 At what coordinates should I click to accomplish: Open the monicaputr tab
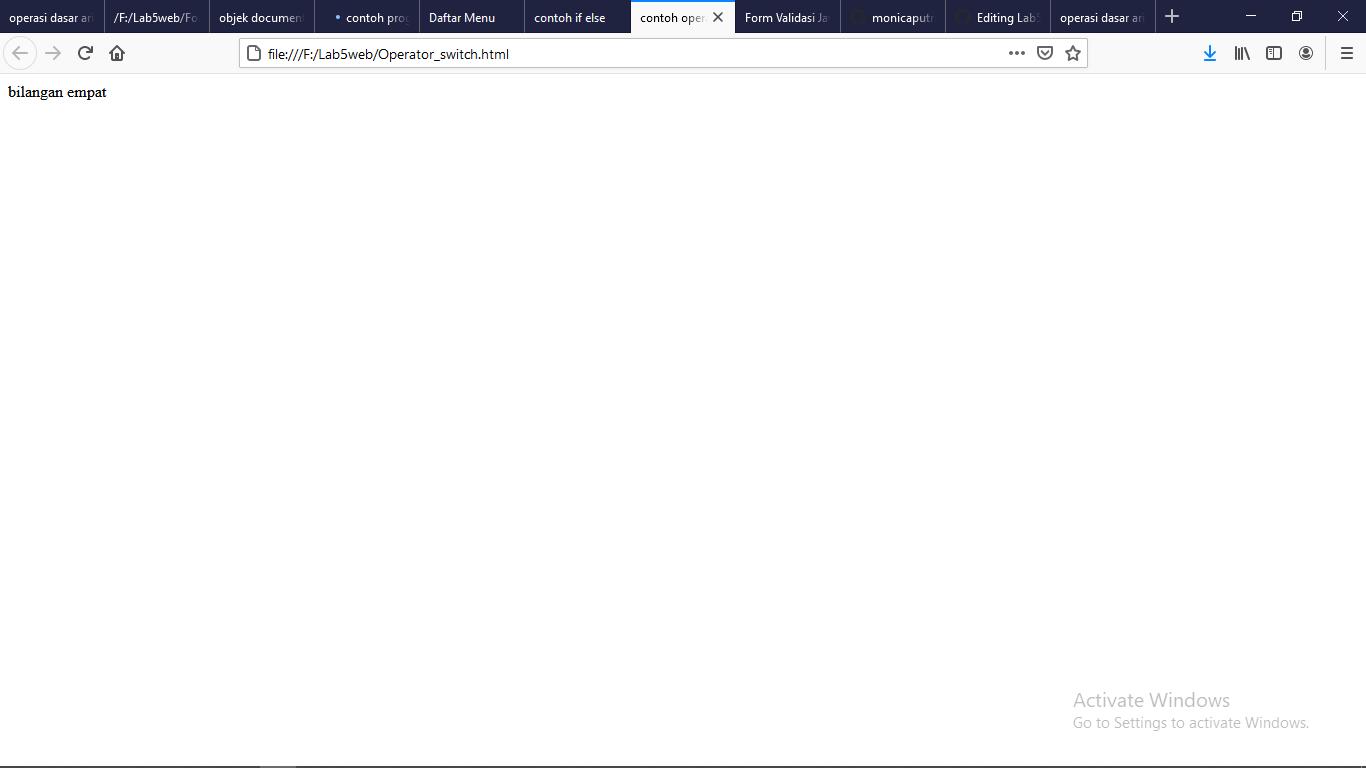point(893,17)
